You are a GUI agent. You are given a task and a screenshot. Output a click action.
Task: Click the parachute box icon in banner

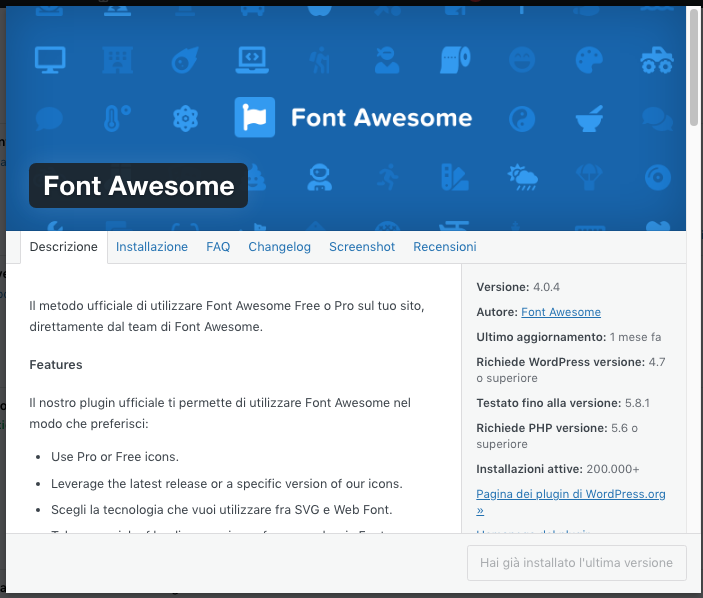point(589,178)
